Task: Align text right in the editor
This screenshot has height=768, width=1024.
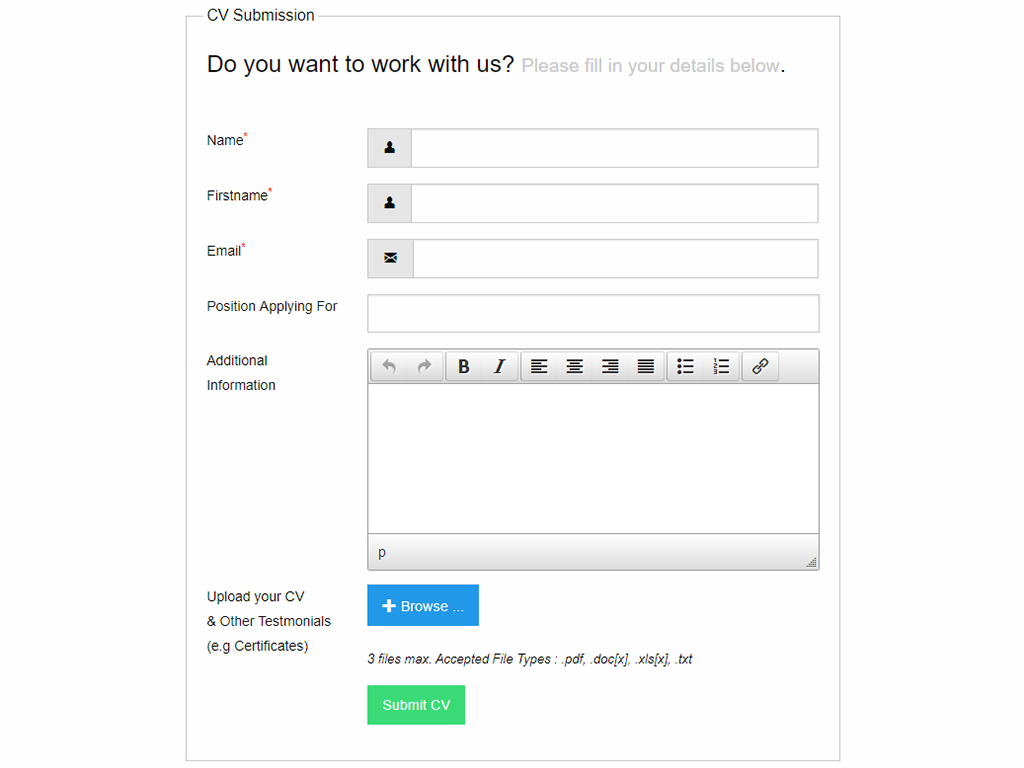Action: [610, 367]
